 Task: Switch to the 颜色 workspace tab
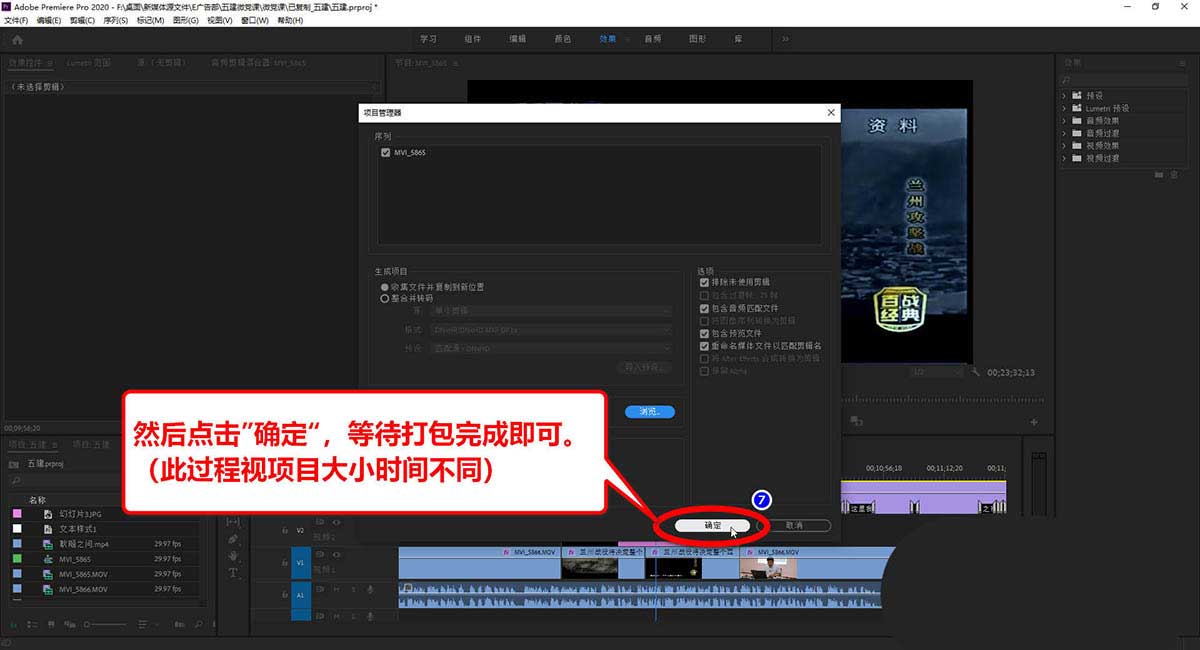pyautogui.click(x=563, y=39)
